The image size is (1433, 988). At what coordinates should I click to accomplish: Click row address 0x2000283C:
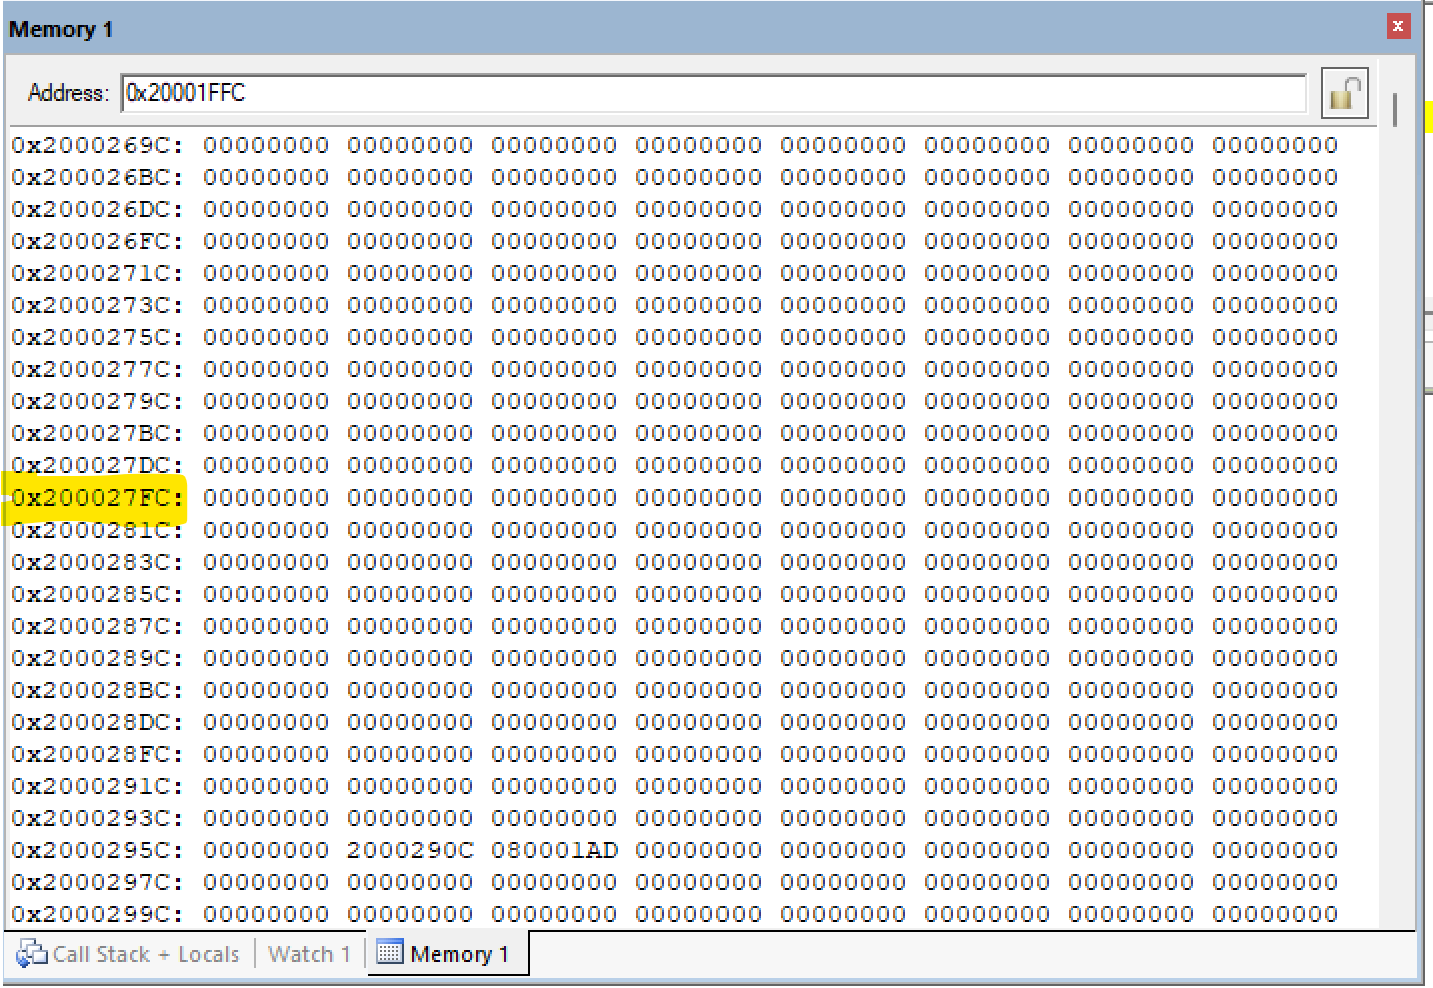point(98,562)
